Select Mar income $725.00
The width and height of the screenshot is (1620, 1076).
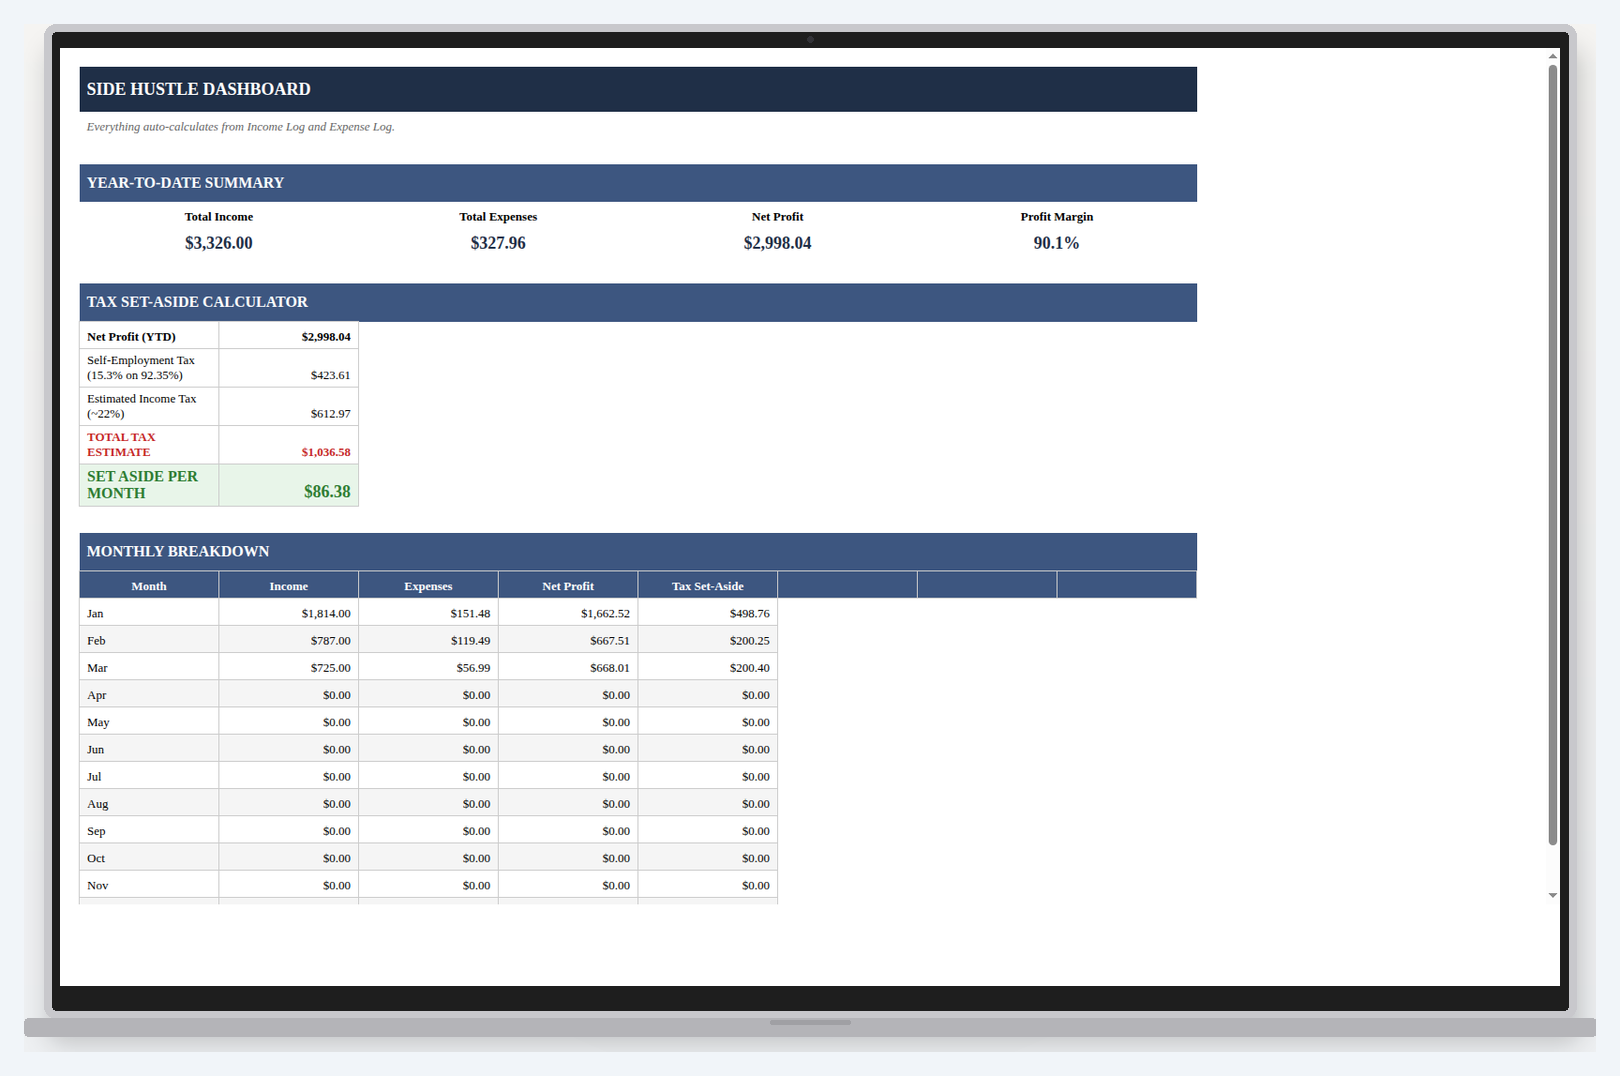tap(289, 667)
